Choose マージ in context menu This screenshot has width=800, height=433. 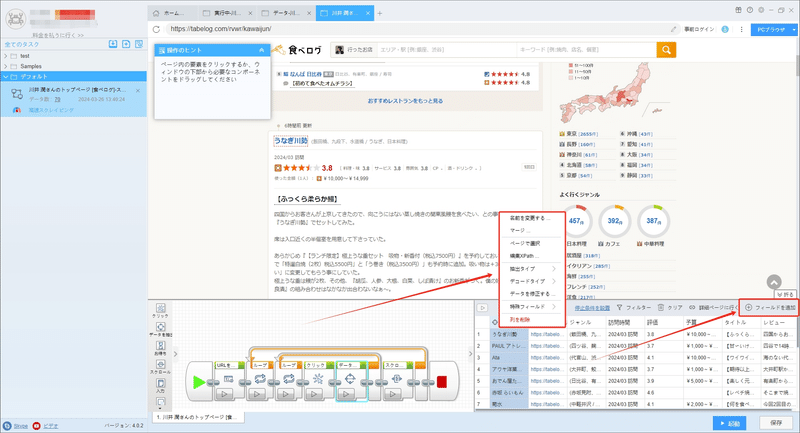(x=519, y=231)
